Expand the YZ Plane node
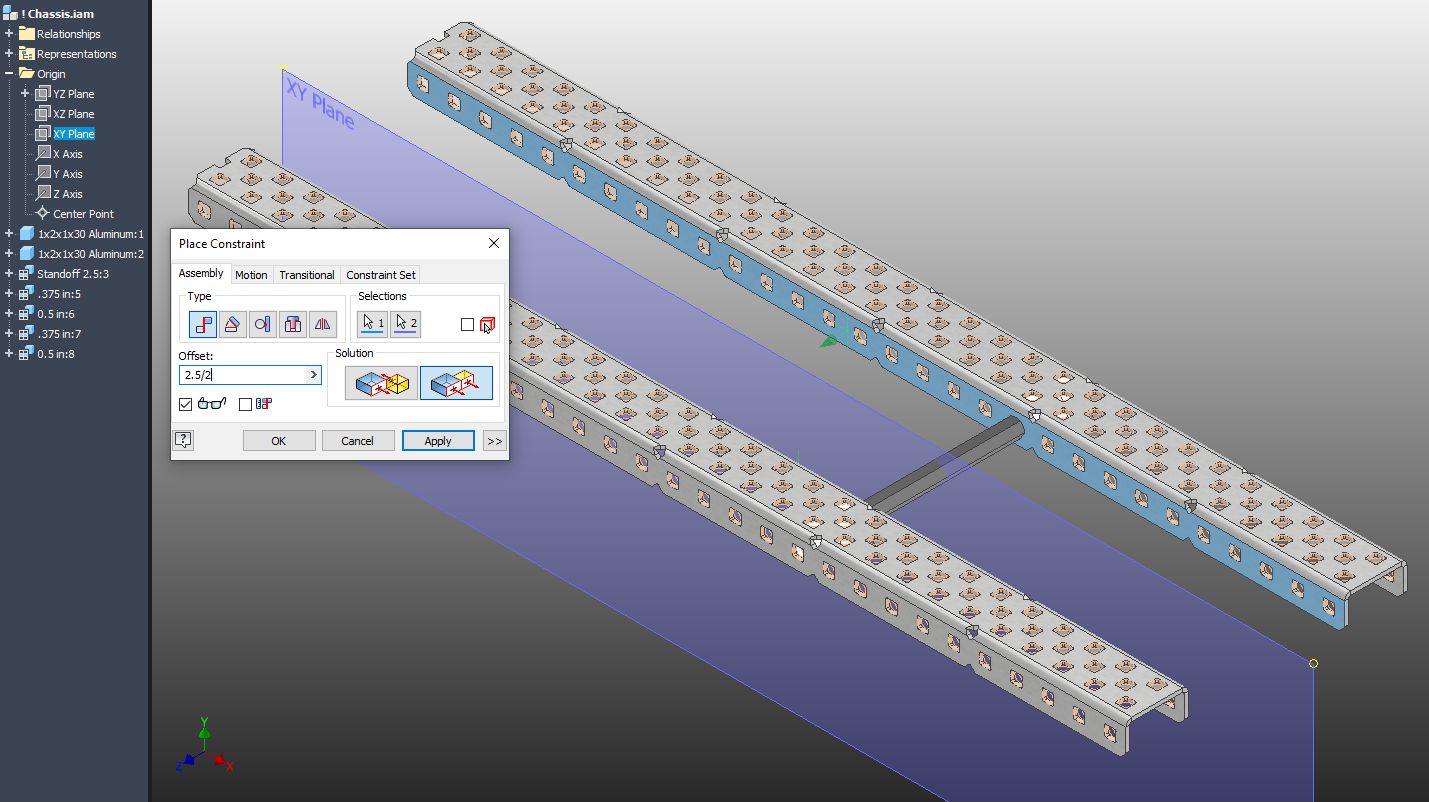The width and height of the screenshot is (1429, 802). pyautogui.click(x=25, y=94)
